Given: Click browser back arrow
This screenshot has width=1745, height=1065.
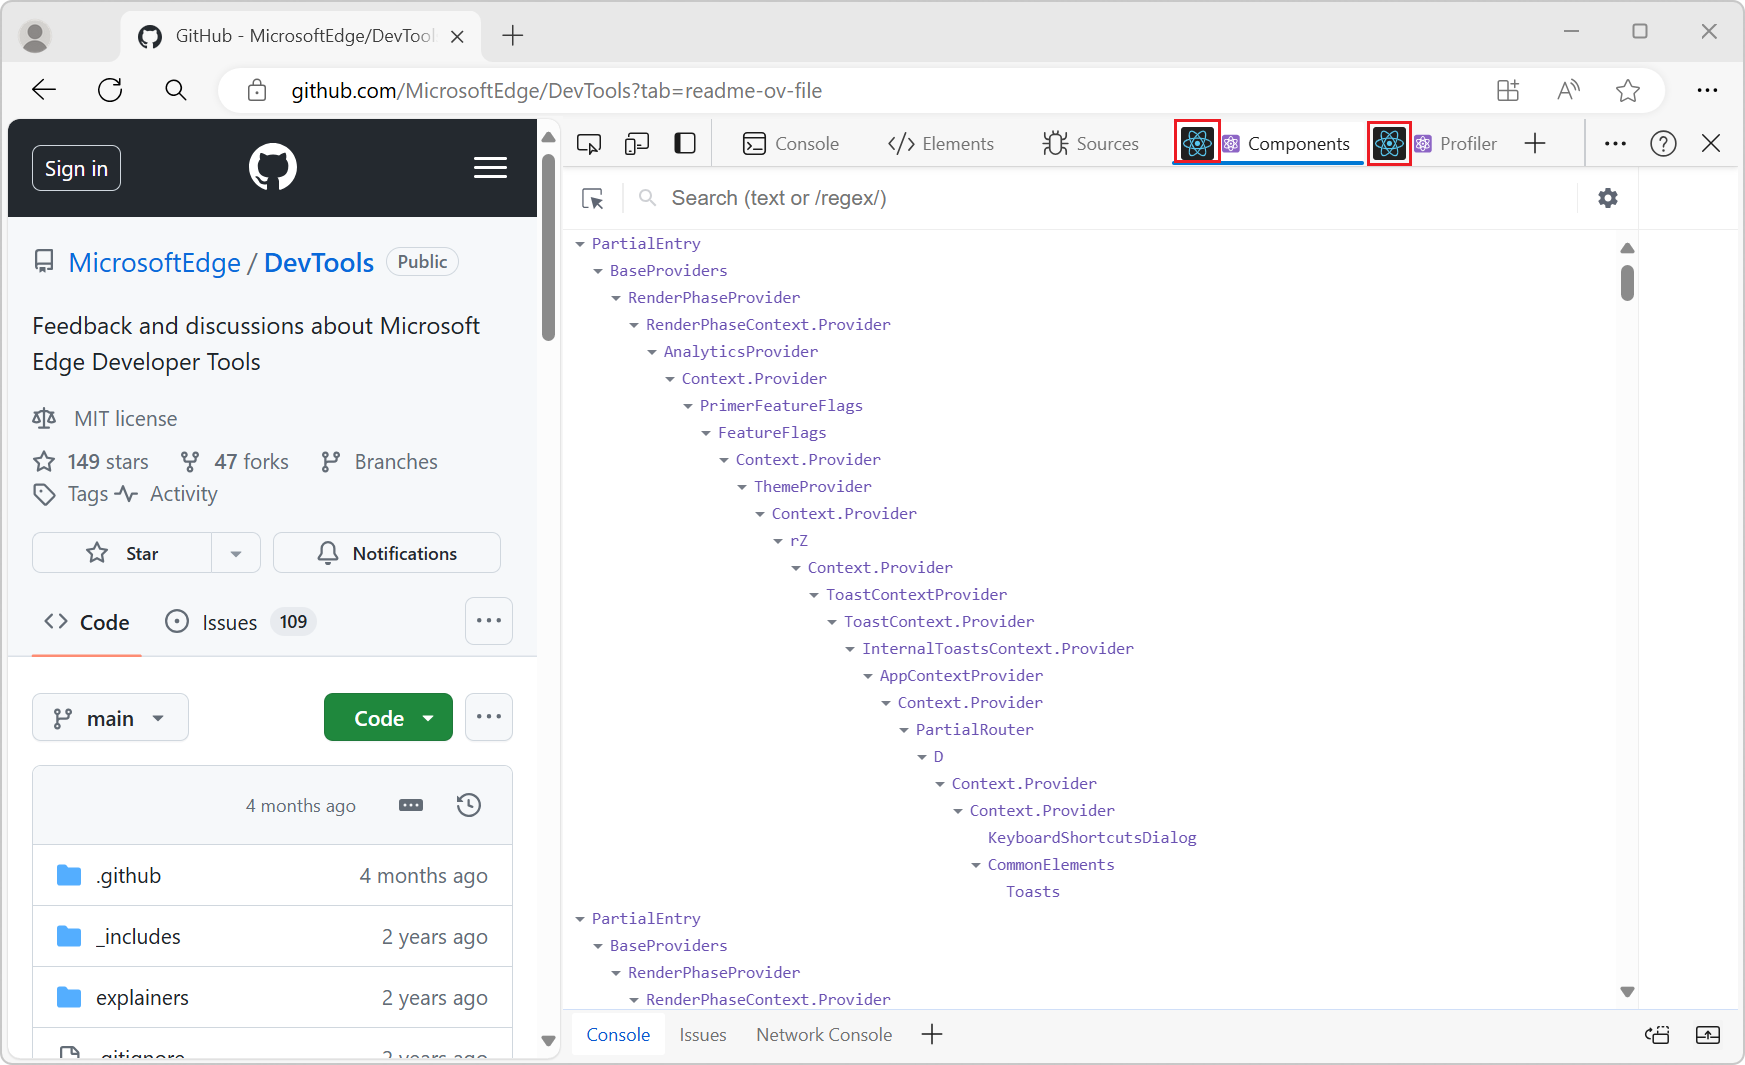Looking at the screenshot, I should [x=44, y=90].
